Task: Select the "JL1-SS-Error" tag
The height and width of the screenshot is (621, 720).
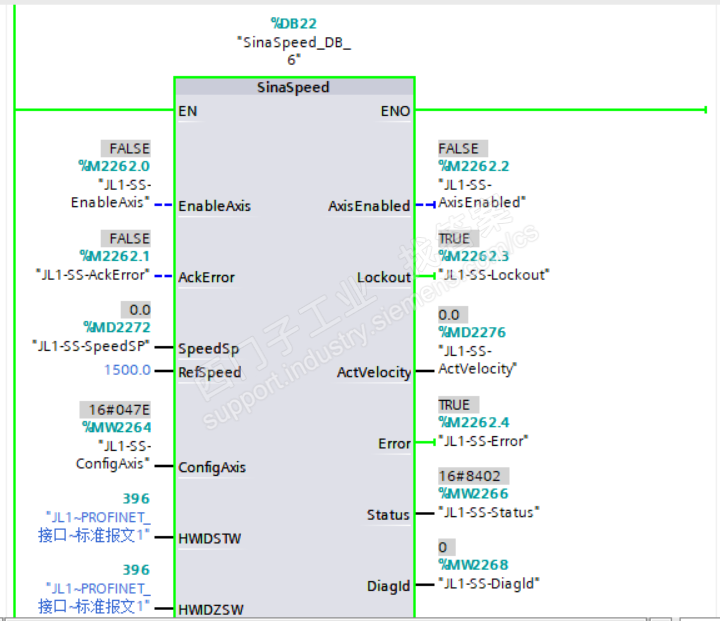Action: [x=484, y=441]
